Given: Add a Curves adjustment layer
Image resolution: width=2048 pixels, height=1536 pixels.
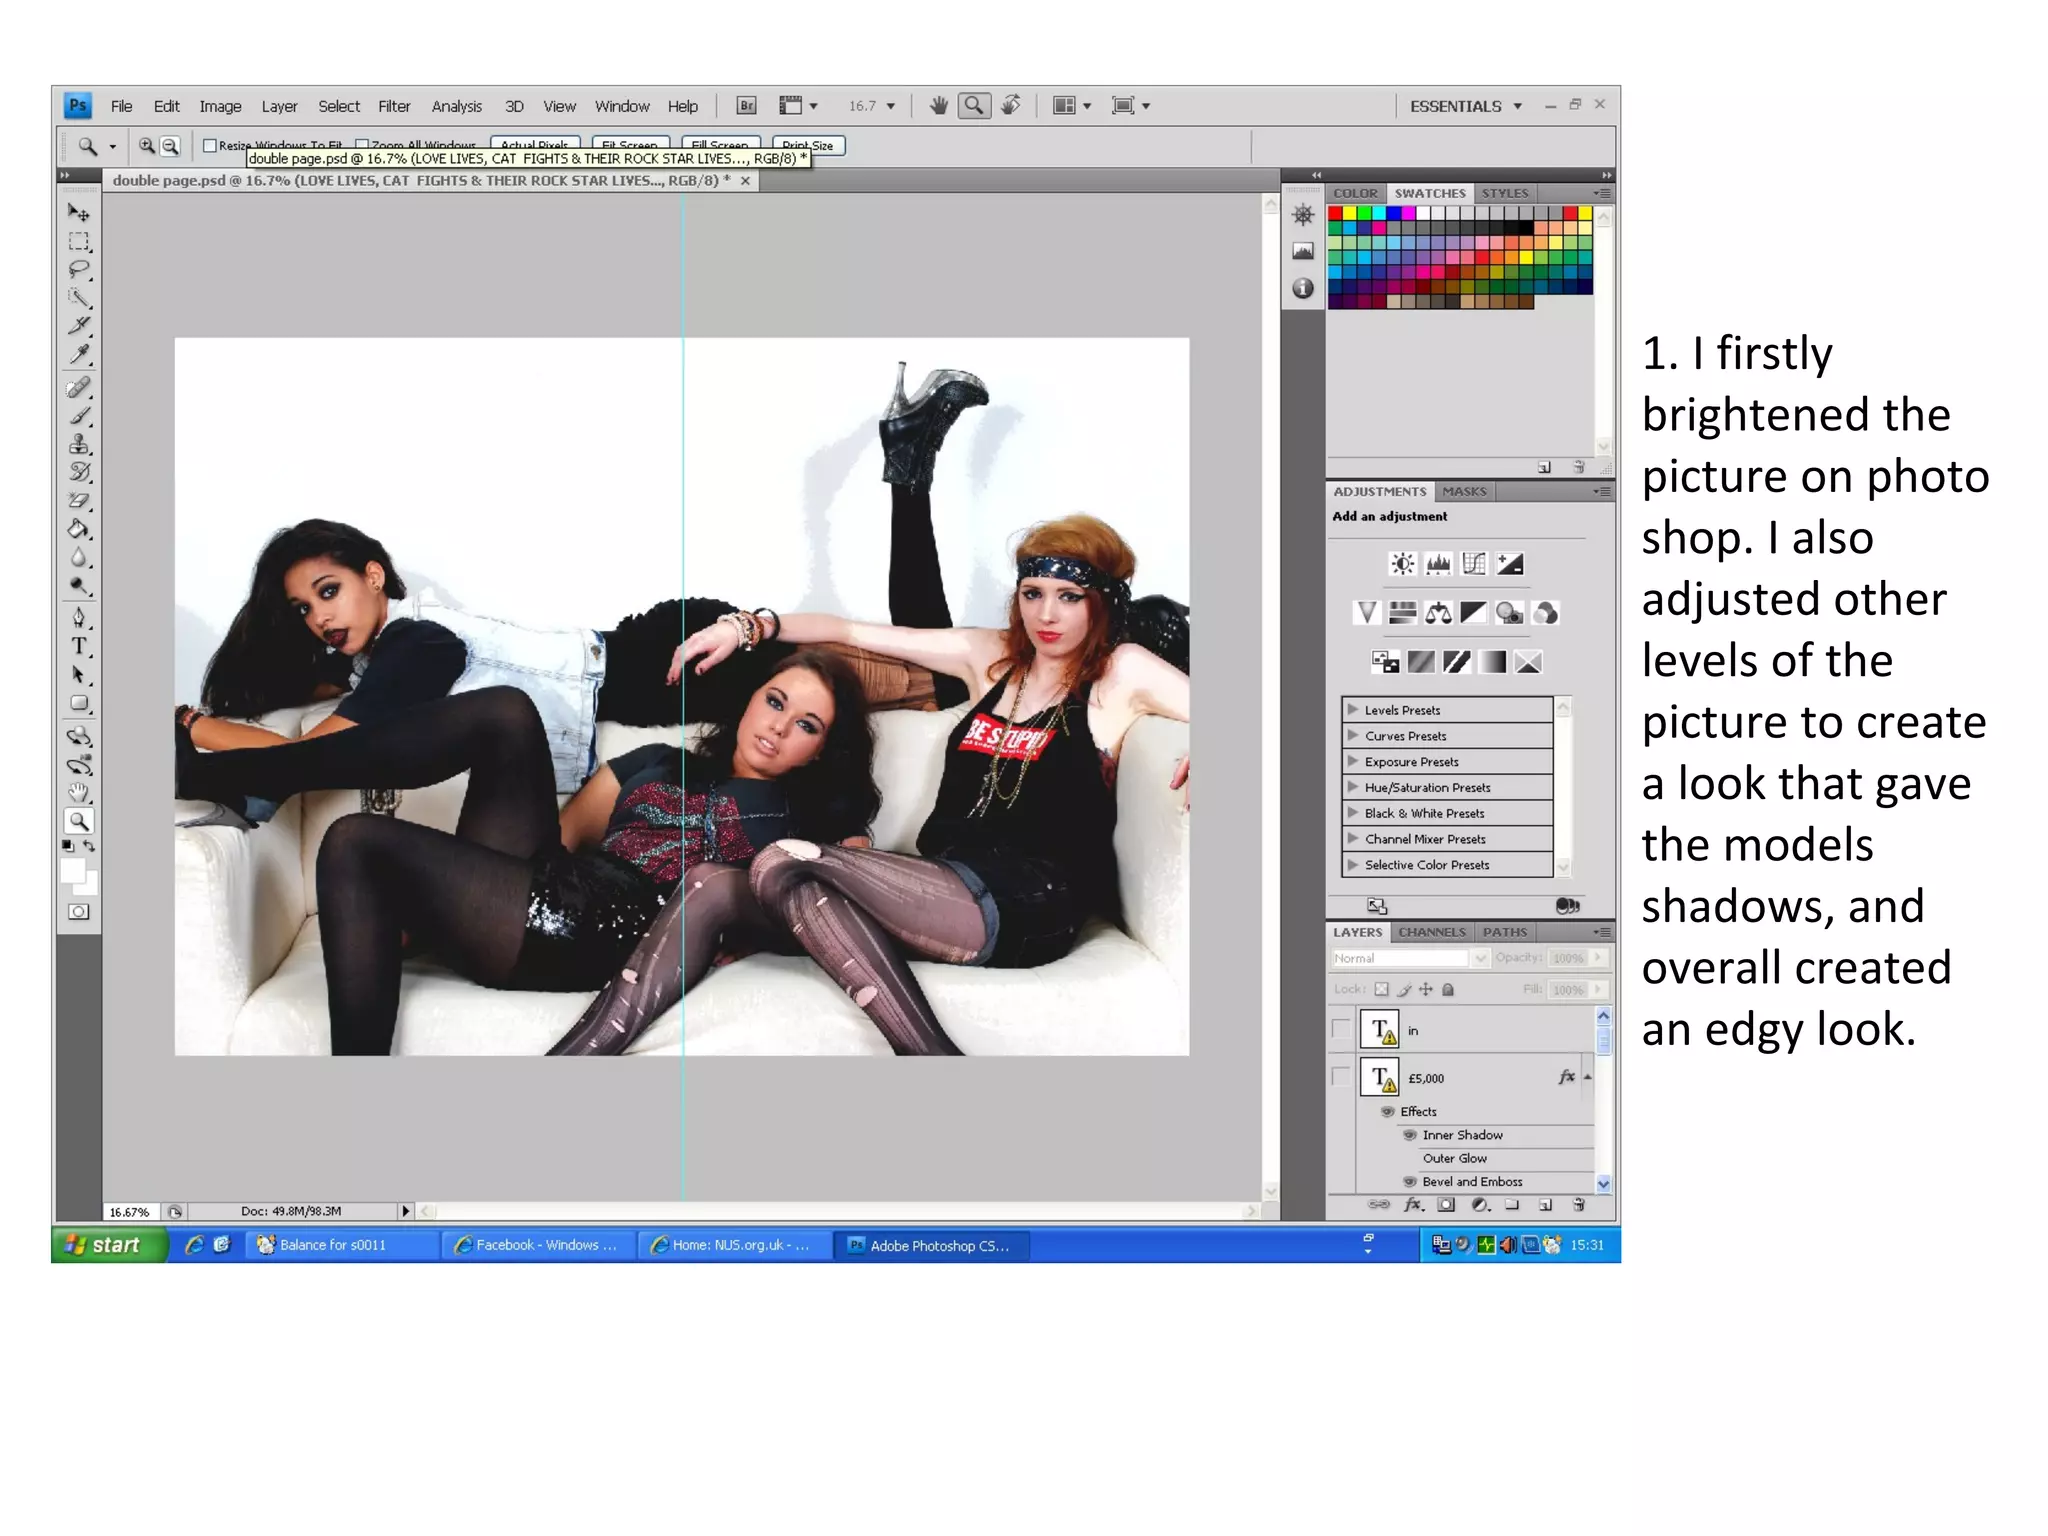Looking at the screenshot, I should (x=1474, y=564).
